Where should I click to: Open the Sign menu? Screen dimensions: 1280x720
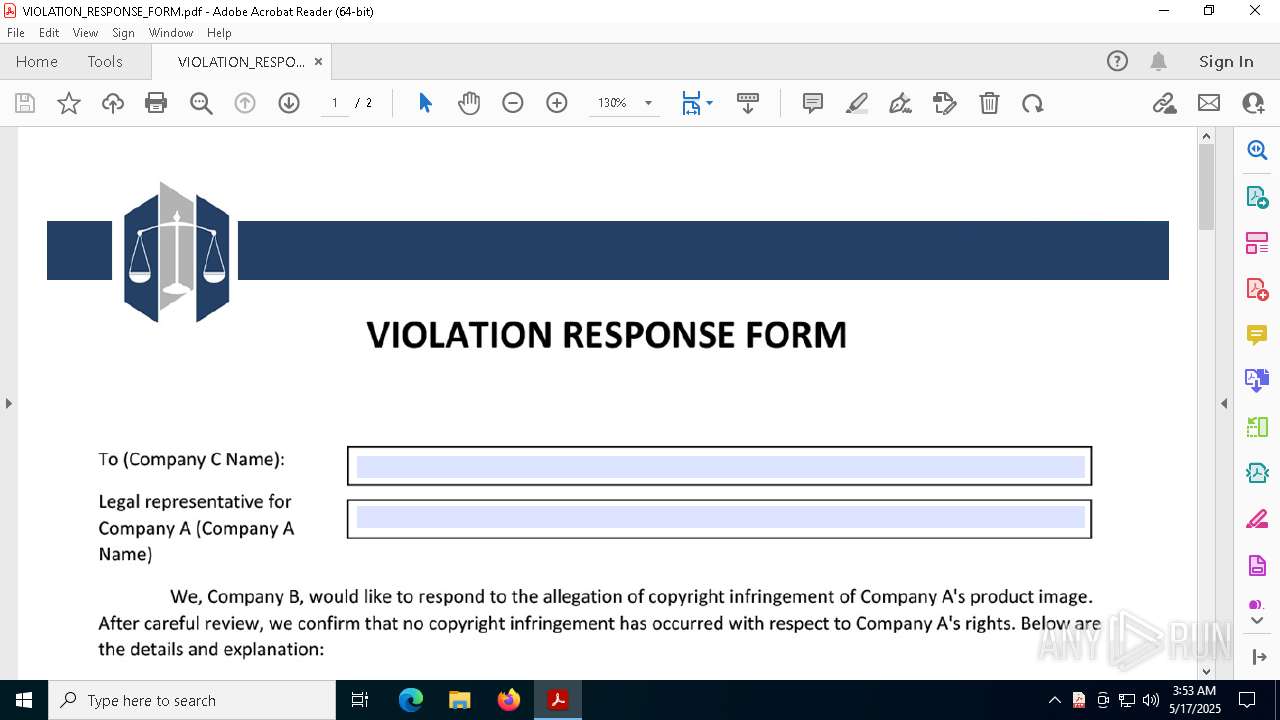coord(123,33)
